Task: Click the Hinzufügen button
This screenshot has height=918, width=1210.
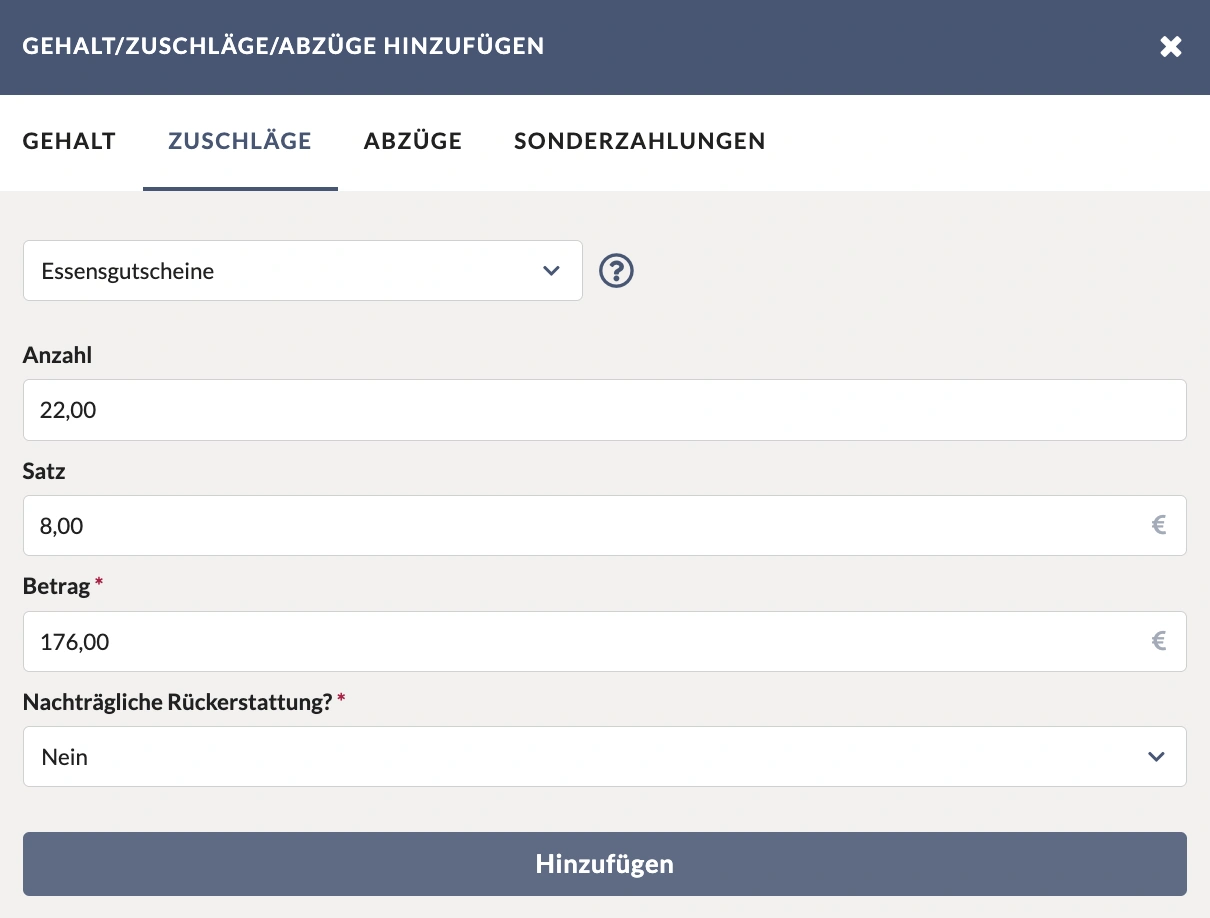Action: [x=604, y=863]
